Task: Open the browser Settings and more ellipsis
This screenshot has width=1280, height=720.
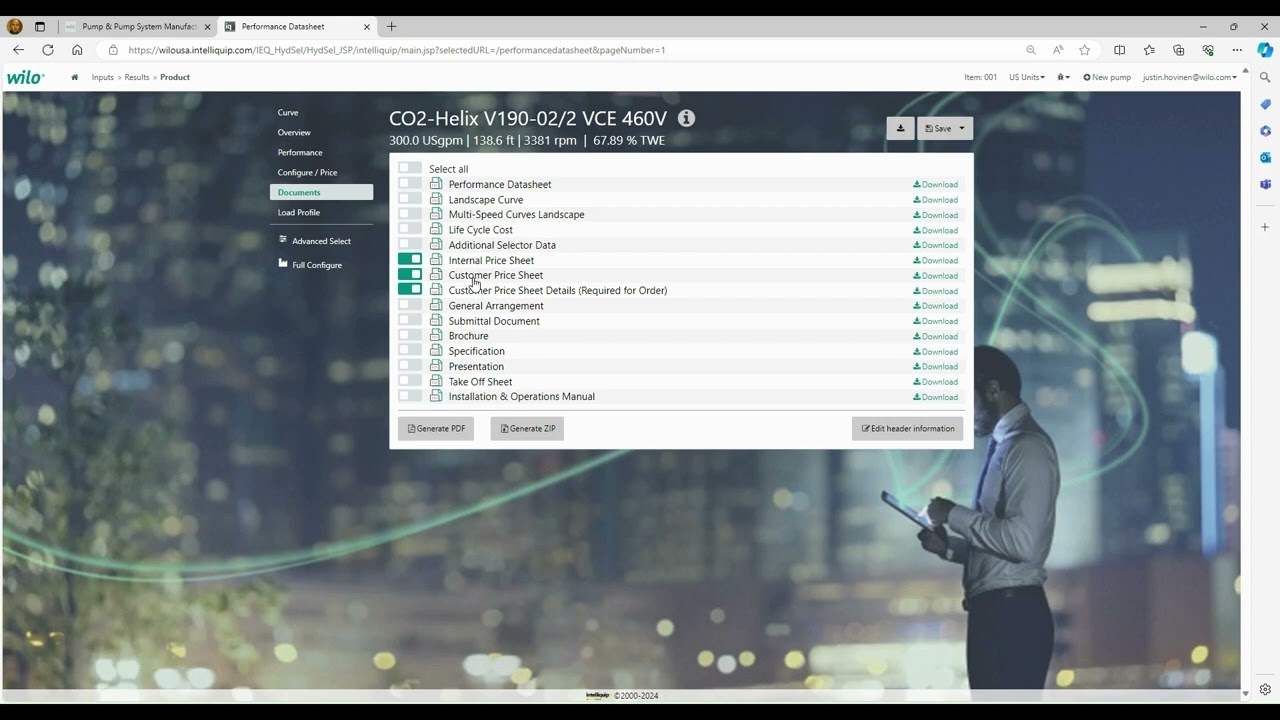Action: pyautogui.click(x=1237, y=50)
